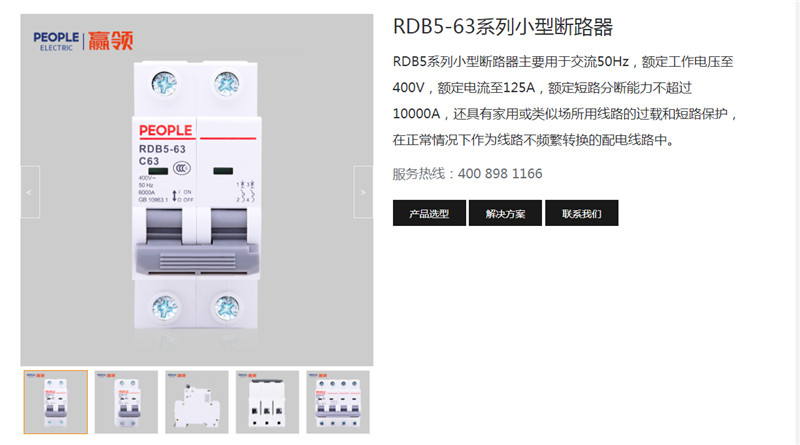Show the next product image
This screenshot has width=800, height=445.
click(x=363, y=192)
